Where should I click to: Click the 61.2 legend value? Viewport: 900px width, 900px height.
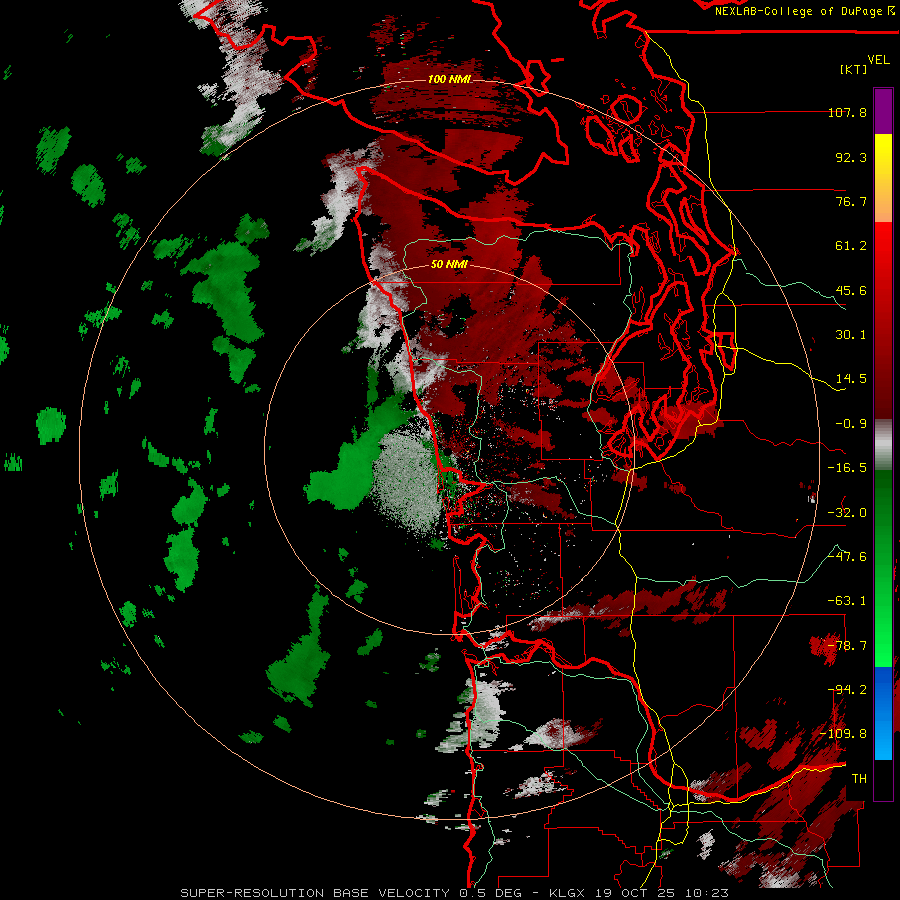[x=851, y=246]
